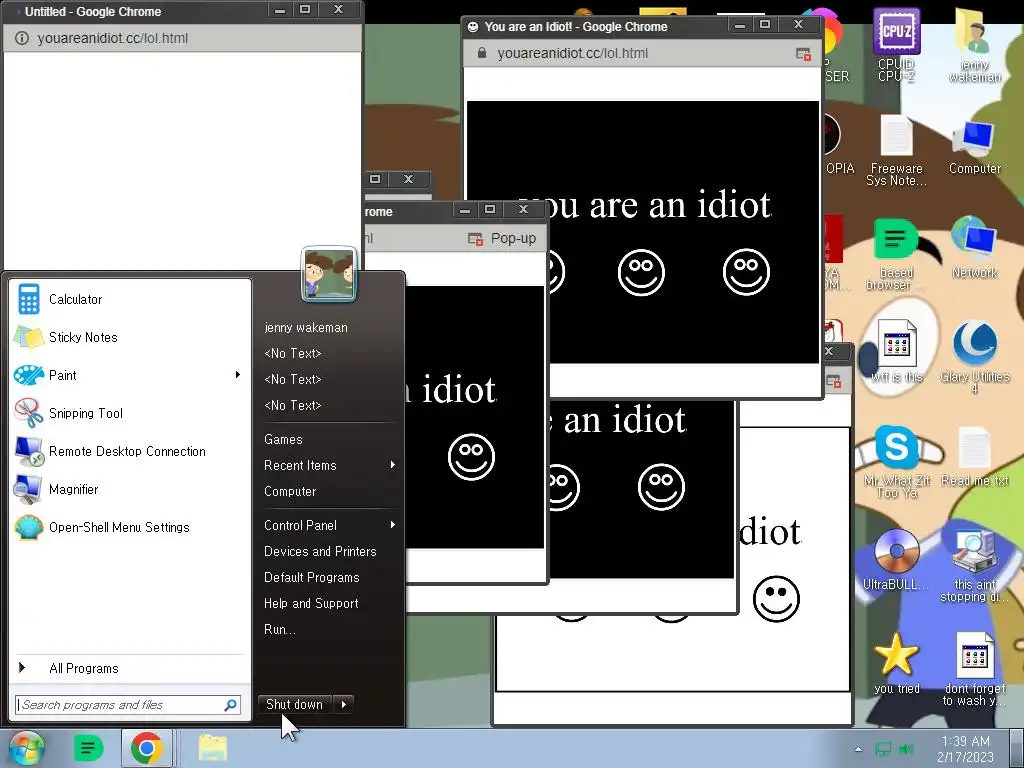Open this aint stopping desktop icon
The height and width of the screenshot is (768, 1024).
pos(974,566)
